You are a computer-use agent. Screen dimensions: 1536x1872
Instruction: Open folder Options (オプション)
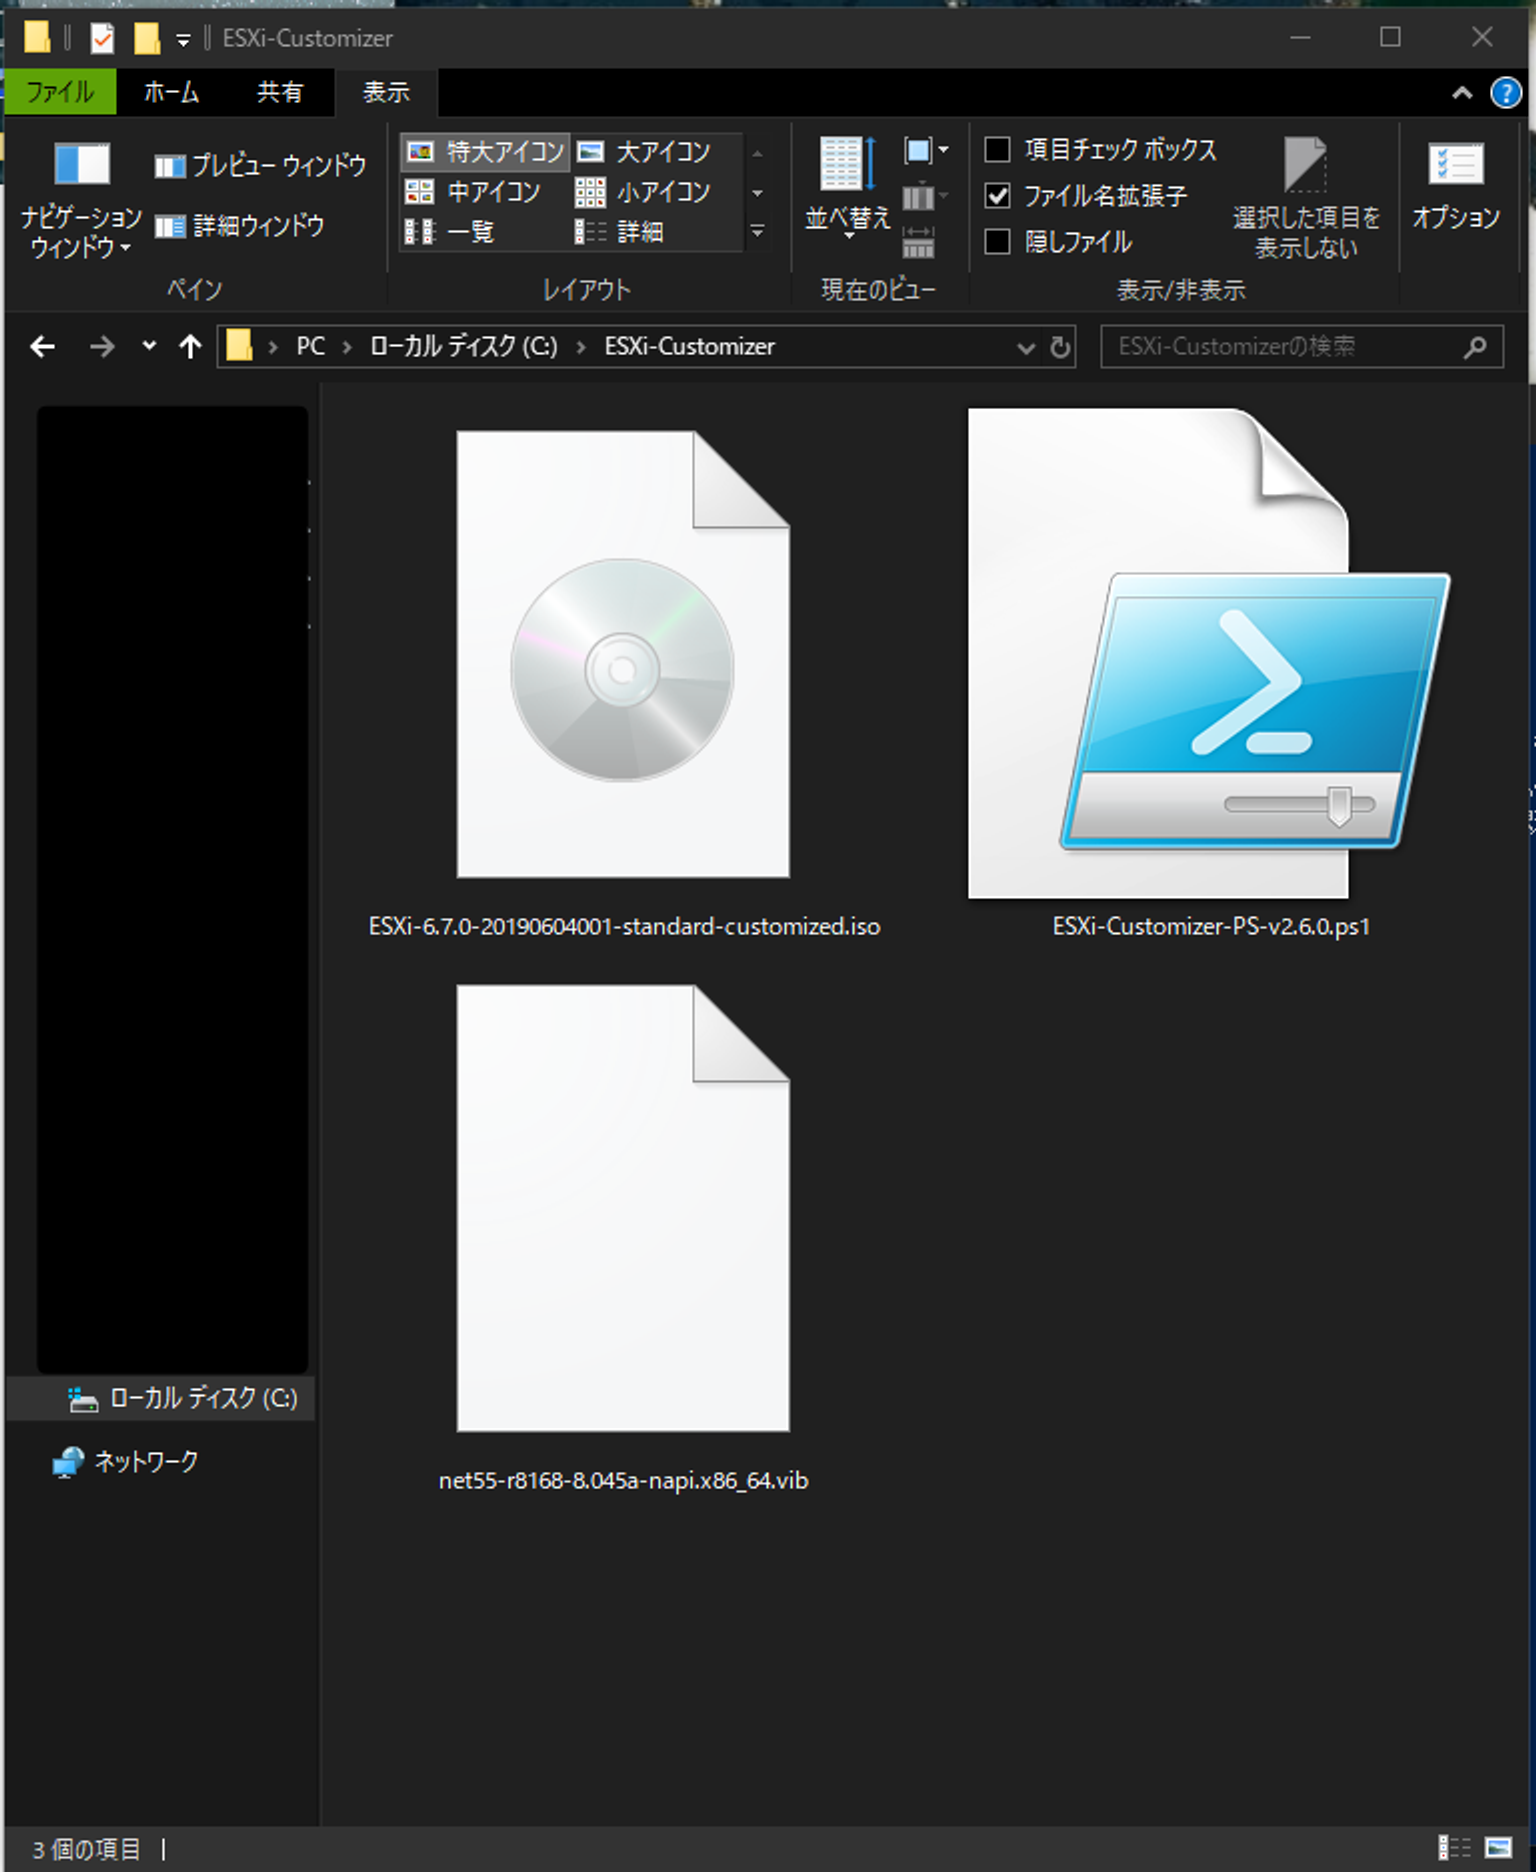pyautogui.click(x=1455, y=186)
